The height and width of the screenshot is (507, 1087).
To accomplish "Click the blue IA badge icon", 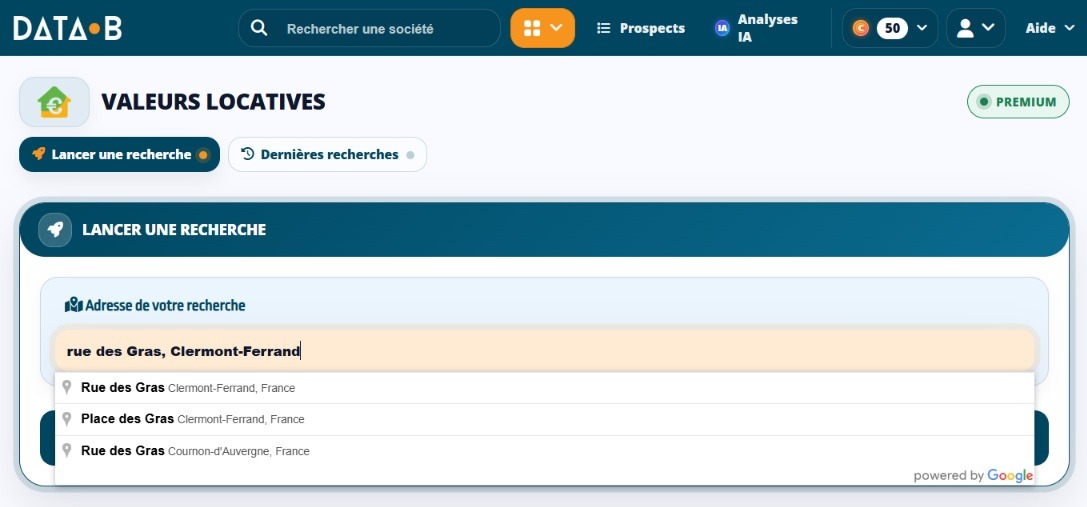I will pyautogui.click(x=722, y=28).
